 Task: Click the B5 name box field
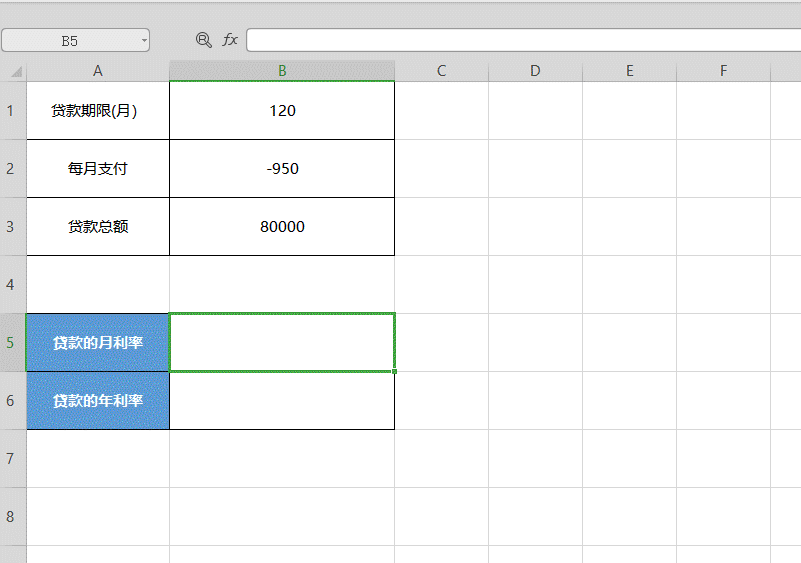pos(69,41)
